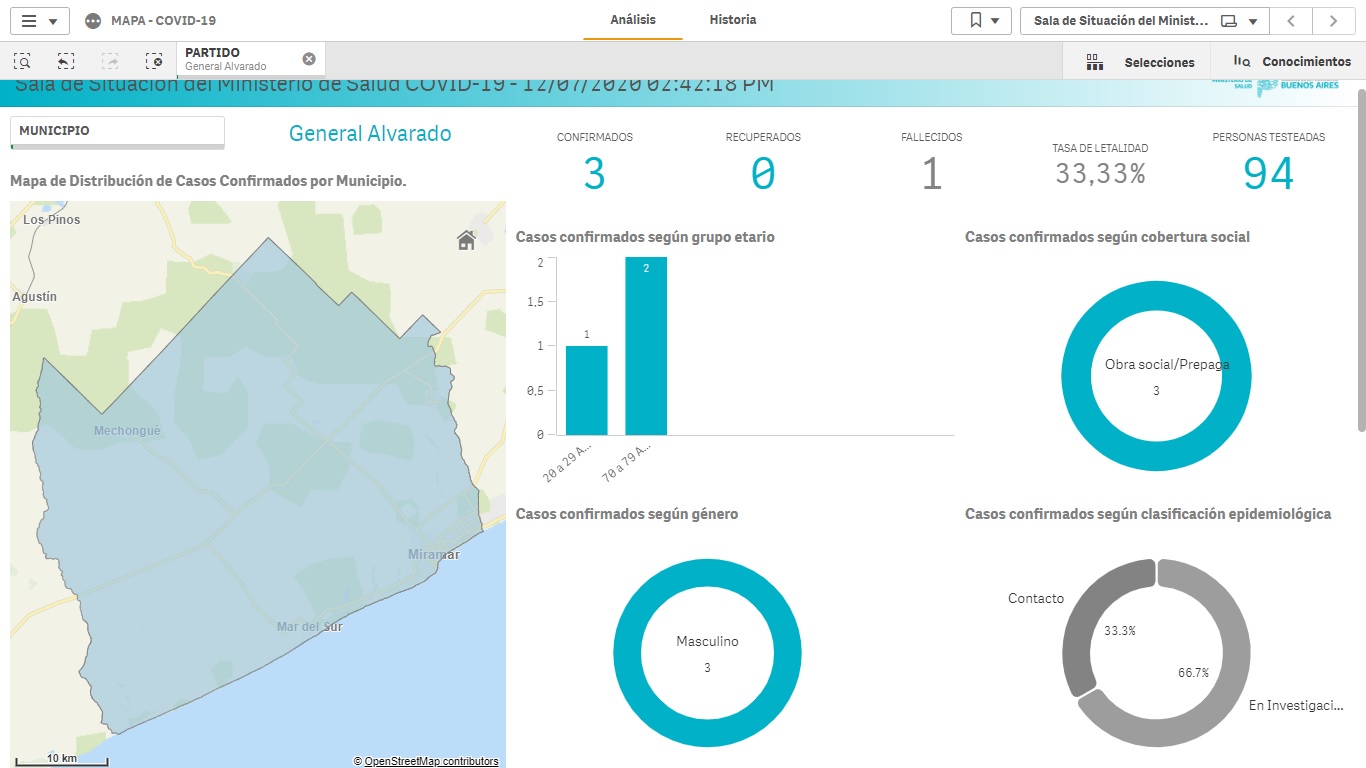
Task: Switch to the Historia tab
Action: tap(733, 20)
